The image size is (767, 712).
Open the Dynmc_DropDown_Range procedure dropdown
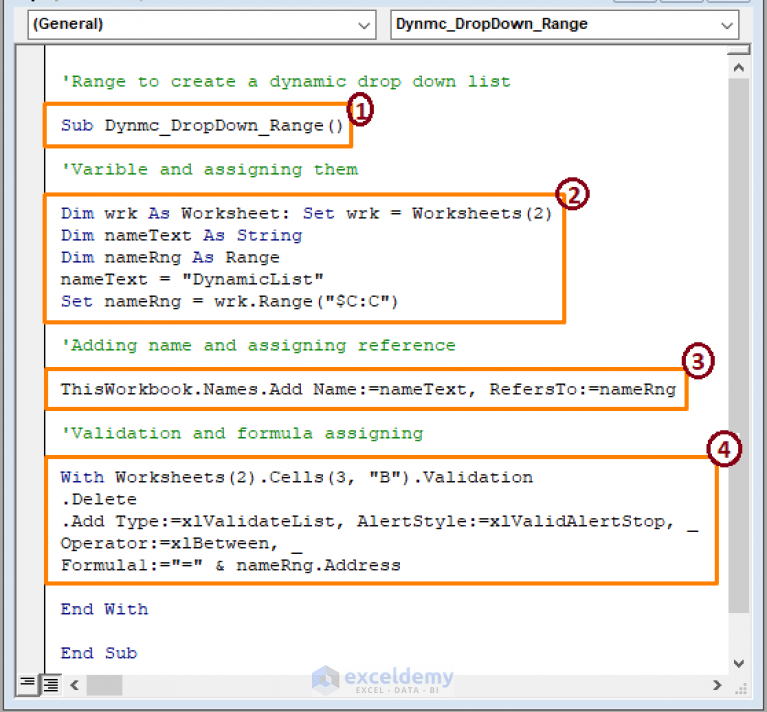(x=564, y=24)
